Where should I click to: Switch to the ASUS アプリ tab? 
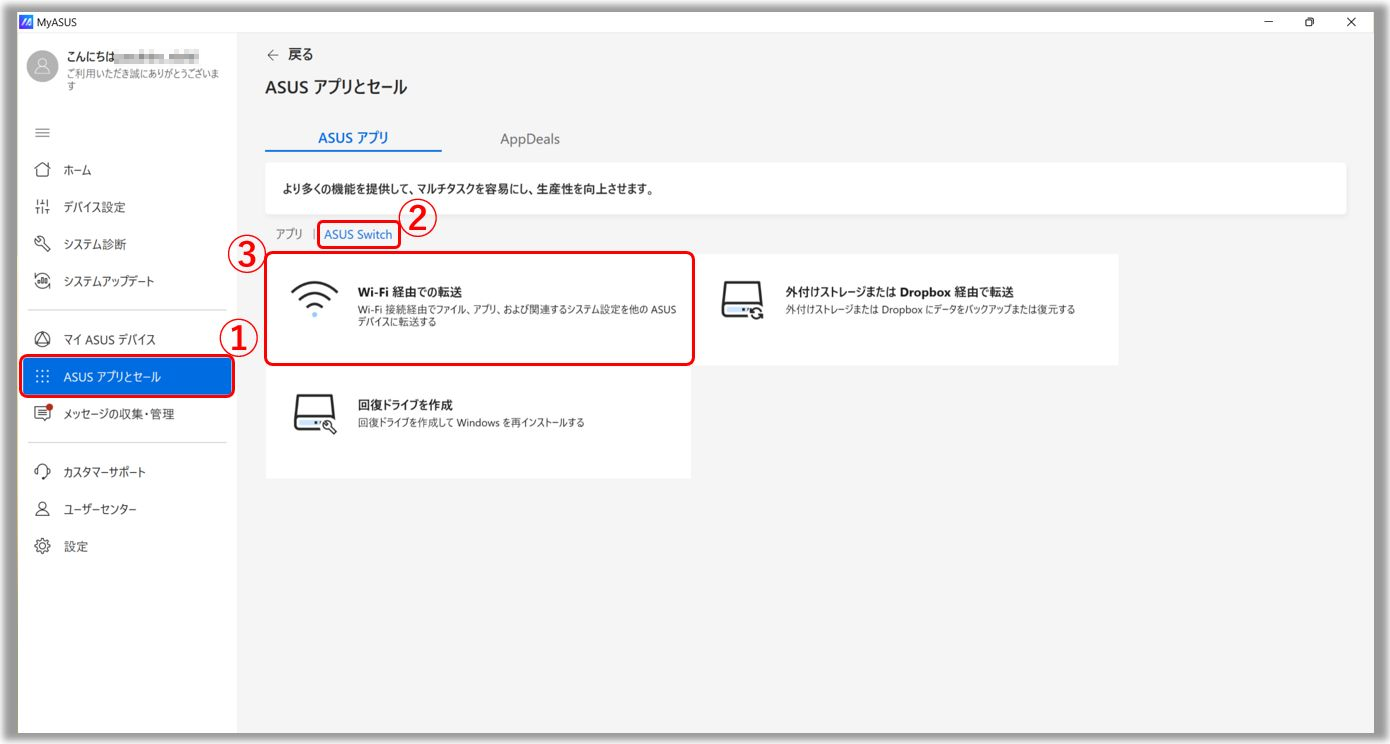[353, 138]
